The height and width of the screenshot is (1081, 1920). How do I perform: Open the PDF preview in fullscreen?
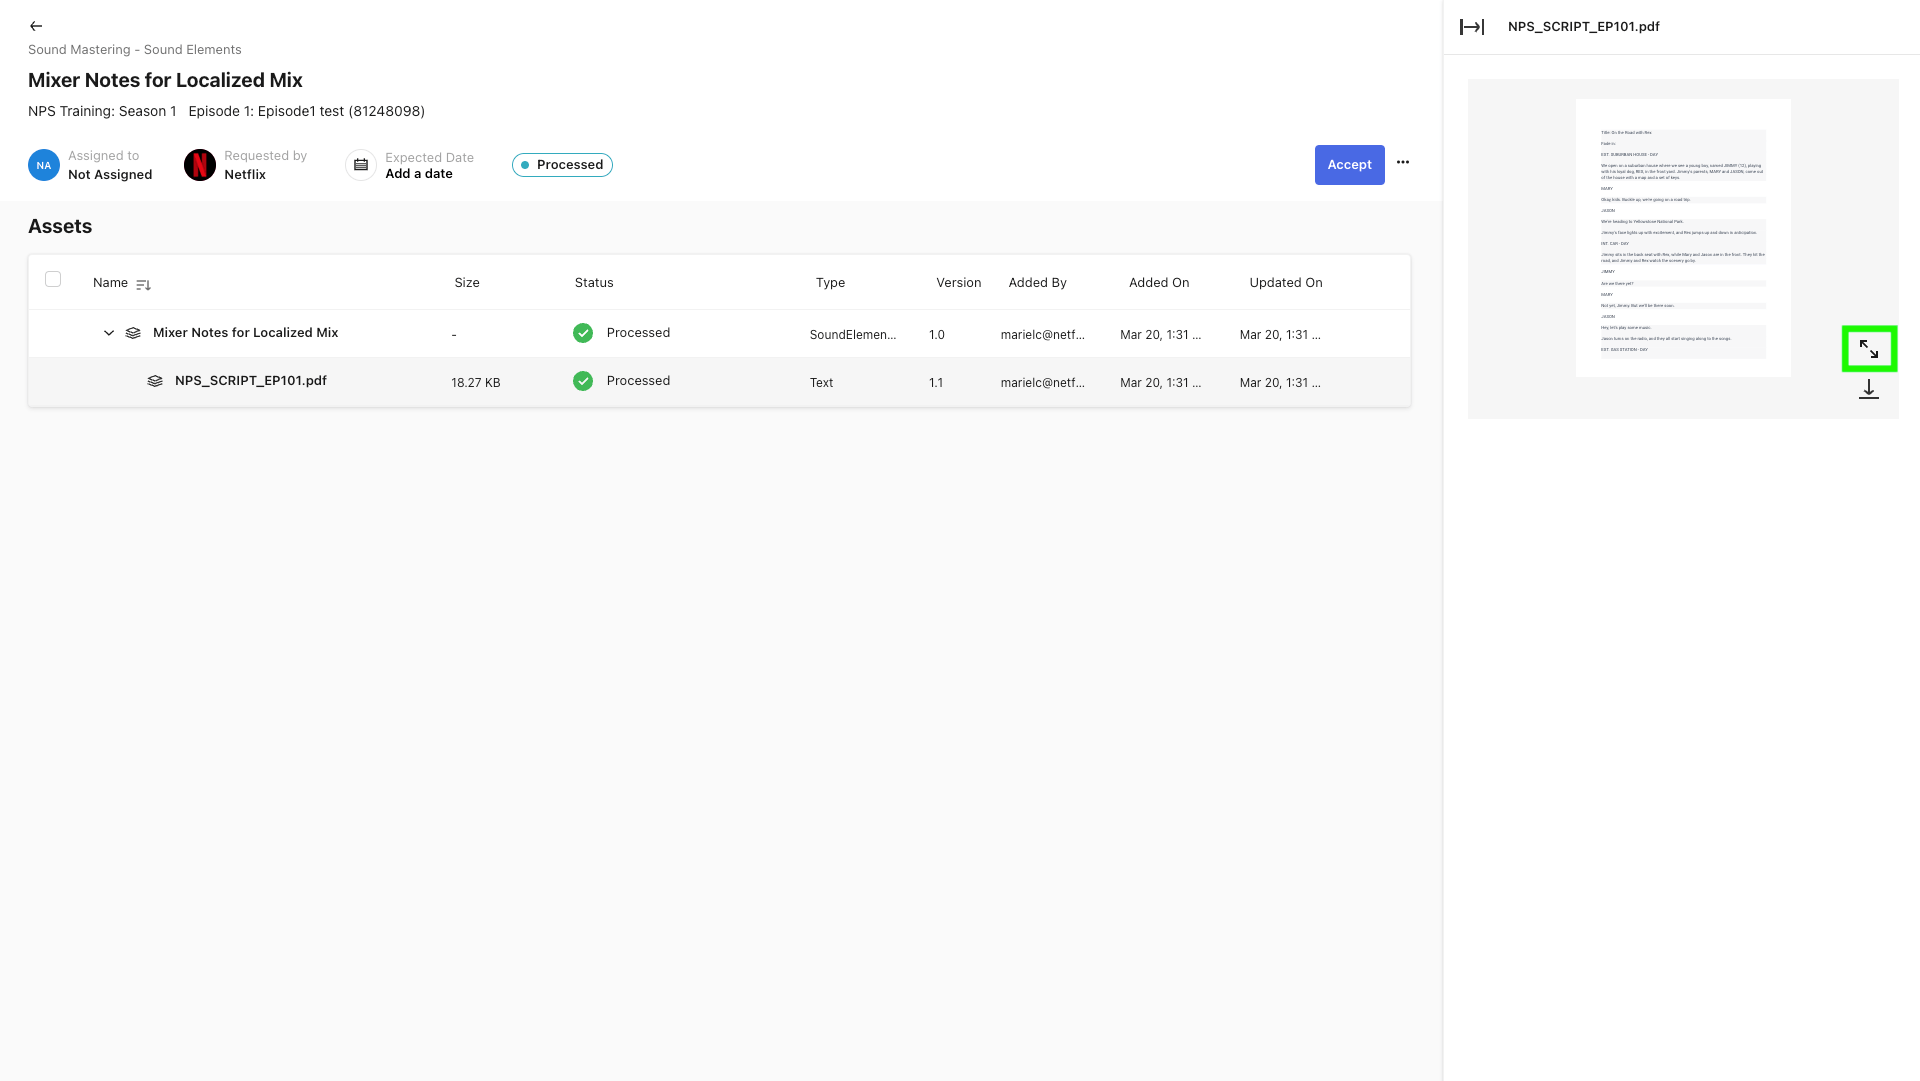[1869, 348]
